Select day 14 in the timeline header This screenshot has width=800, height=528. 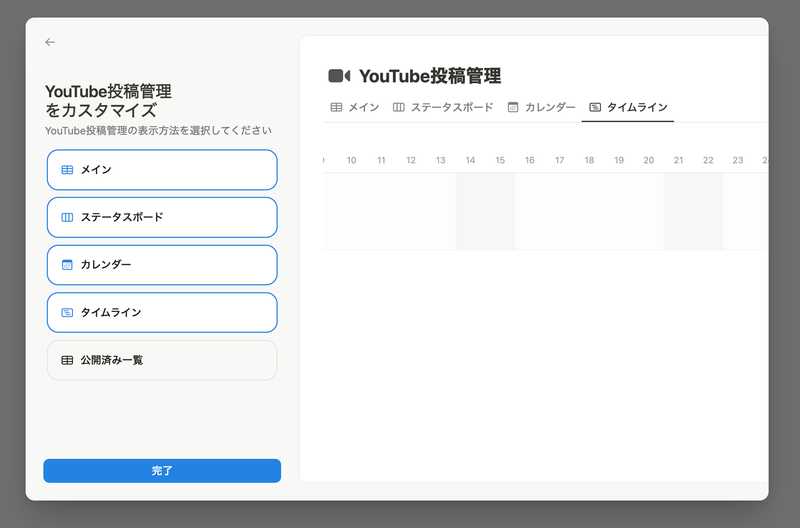click(x=470, y=160)
